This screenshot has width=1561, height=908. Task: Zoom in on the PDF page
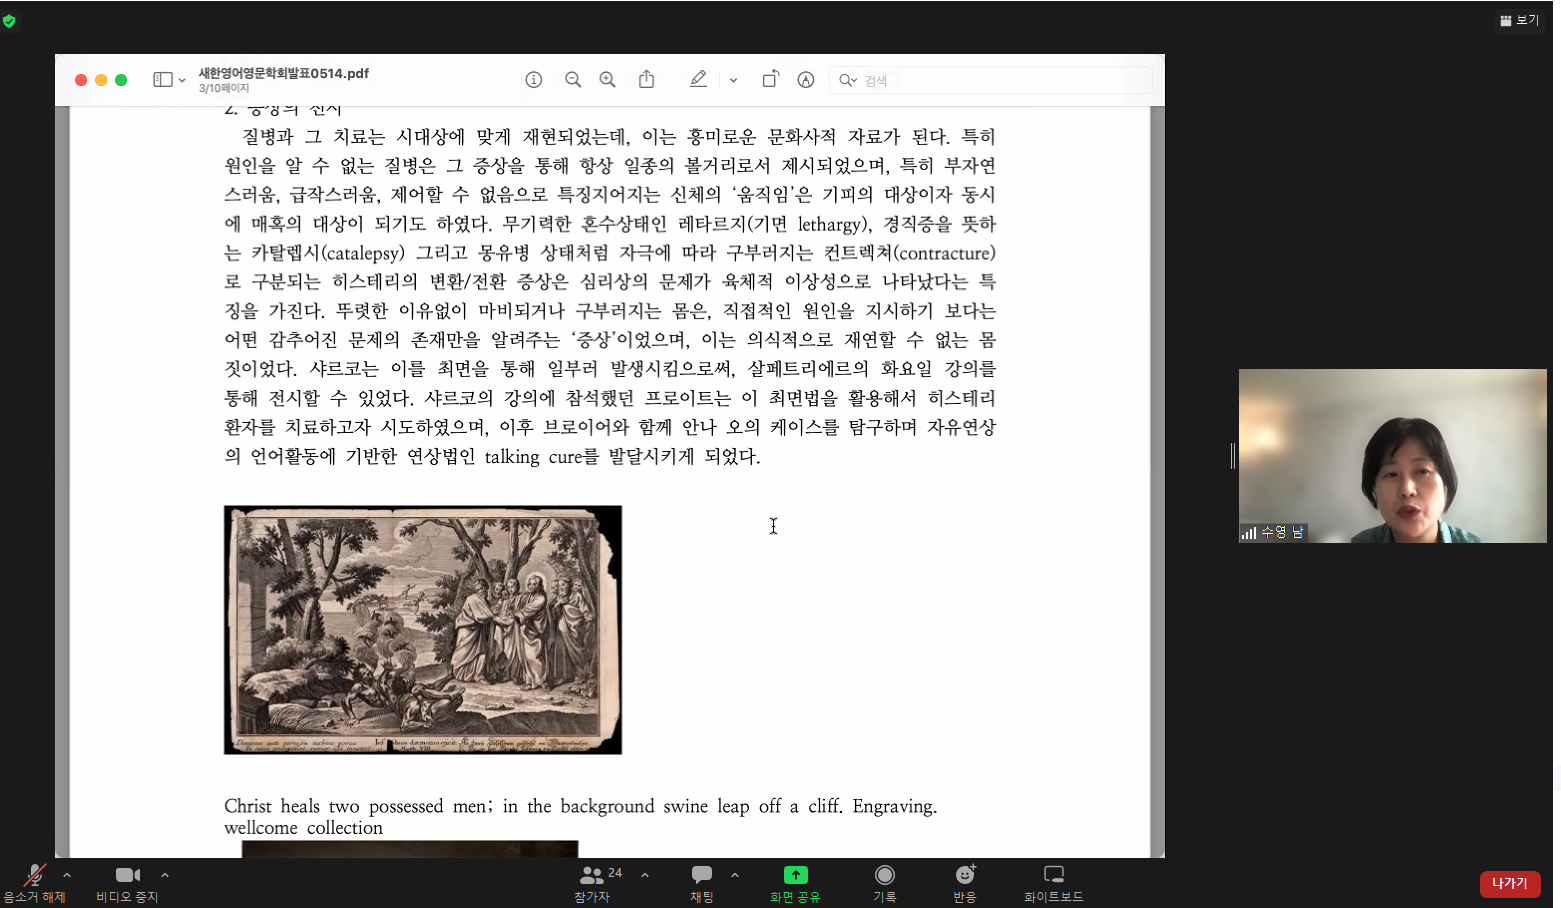point(607,80)
